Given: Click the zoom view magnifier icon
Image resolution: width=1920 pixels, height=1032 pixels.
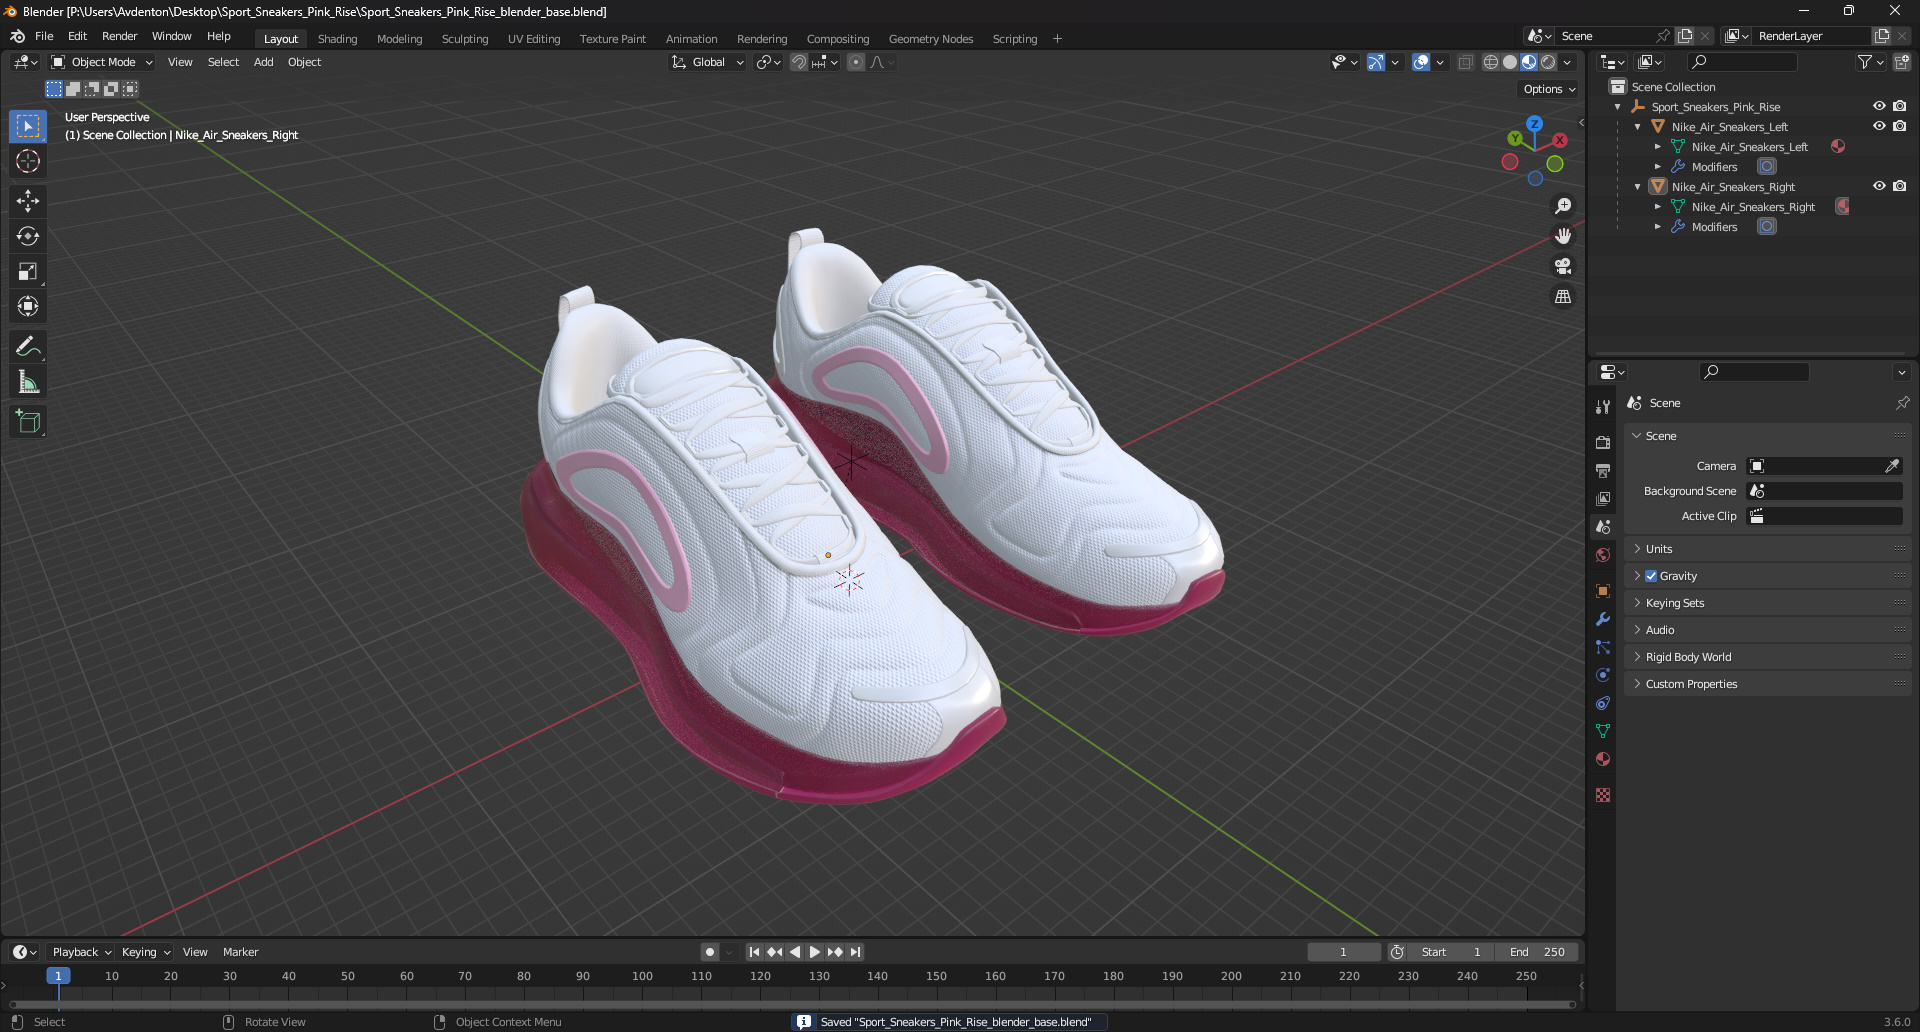Looking at the screenshot, I should coord(1562,206).
